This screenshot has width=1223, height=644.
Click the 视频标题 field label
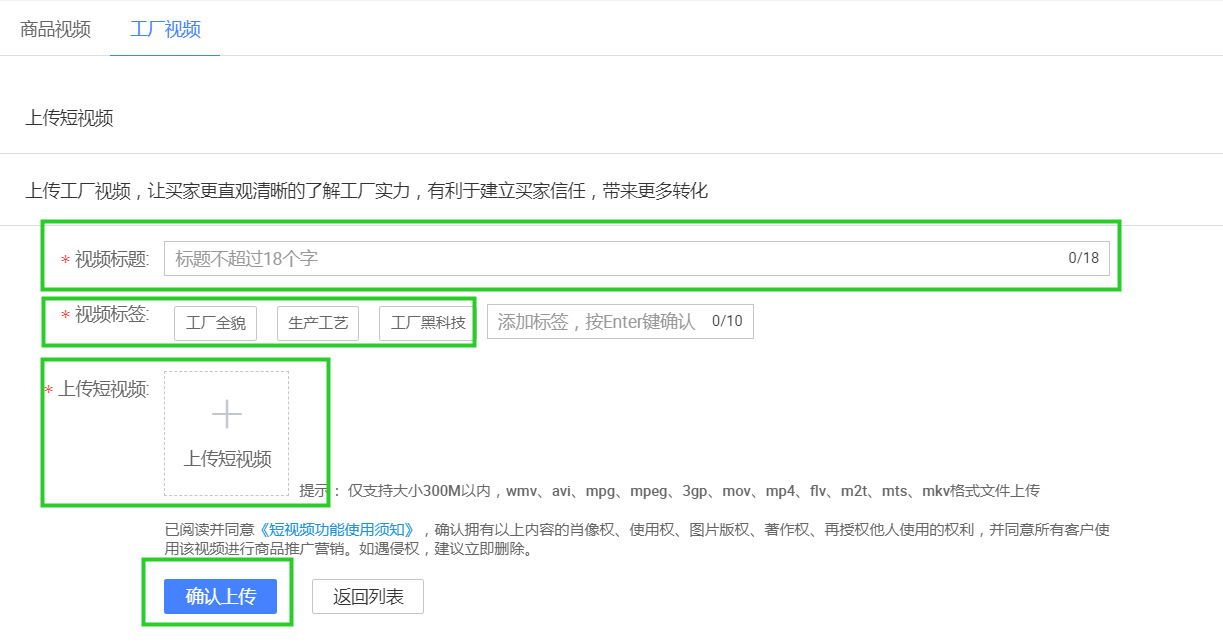pyautogui.click(x=112, y=259)
